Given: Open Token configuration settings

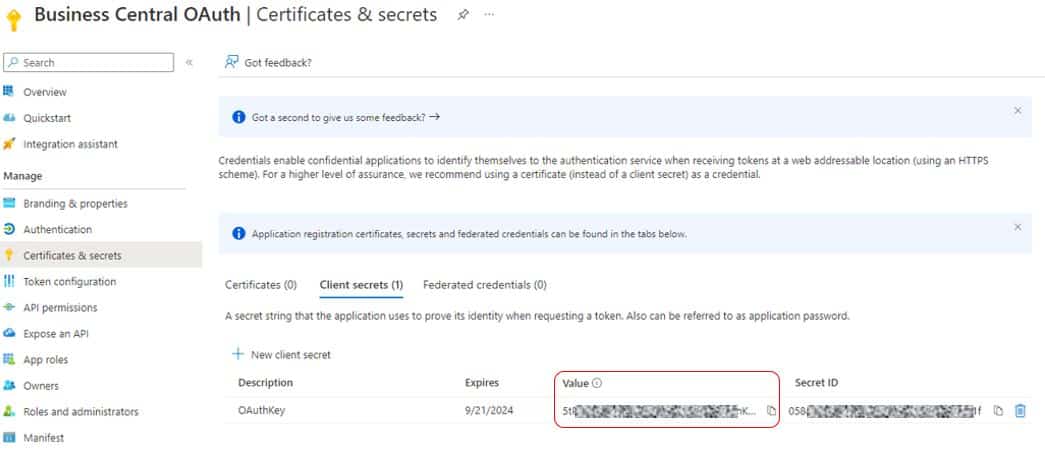Looking at the screenshot, I should (x=69, y=282).
